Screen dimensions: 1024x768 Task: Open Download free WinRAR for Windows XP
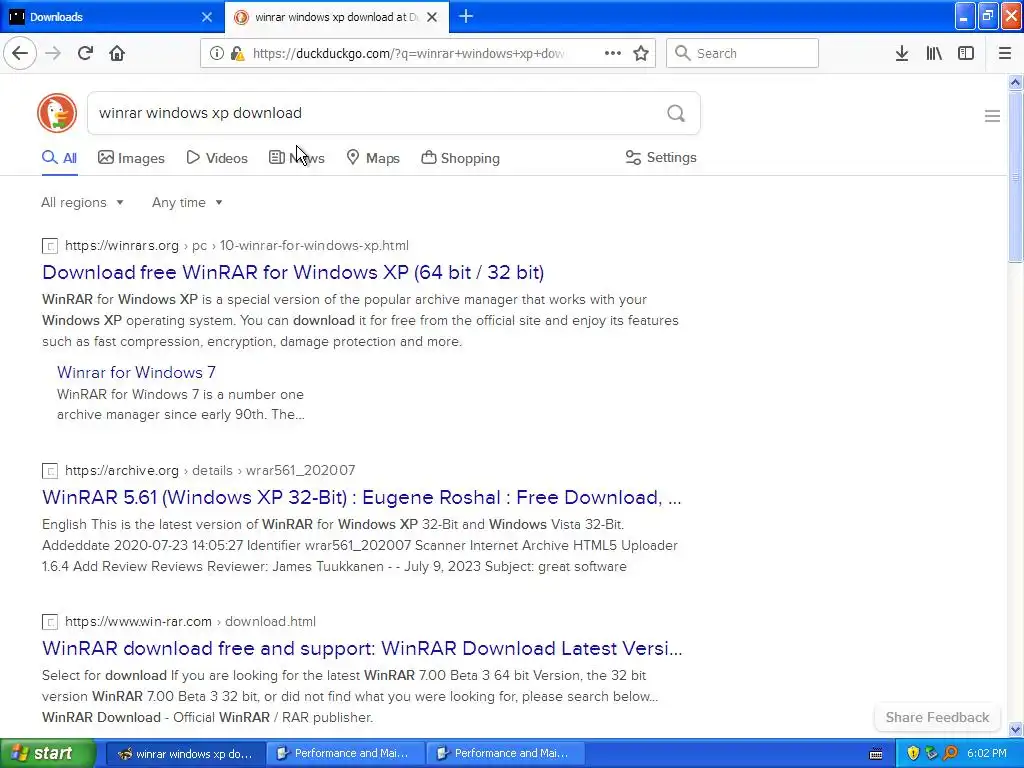pyautogui.click(x=293, y=272)
